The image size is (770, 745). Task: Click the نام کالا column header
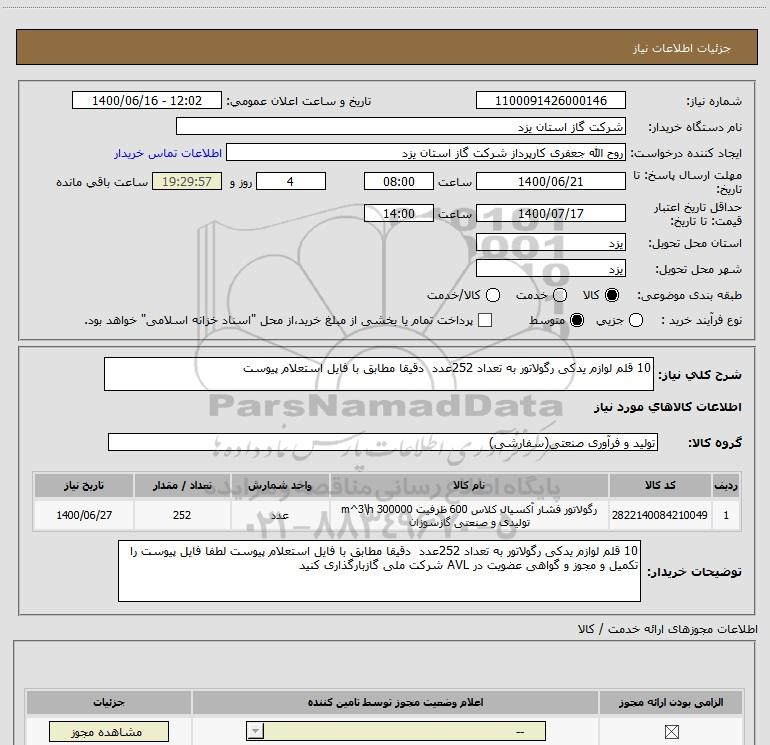[x=469, y=485]
